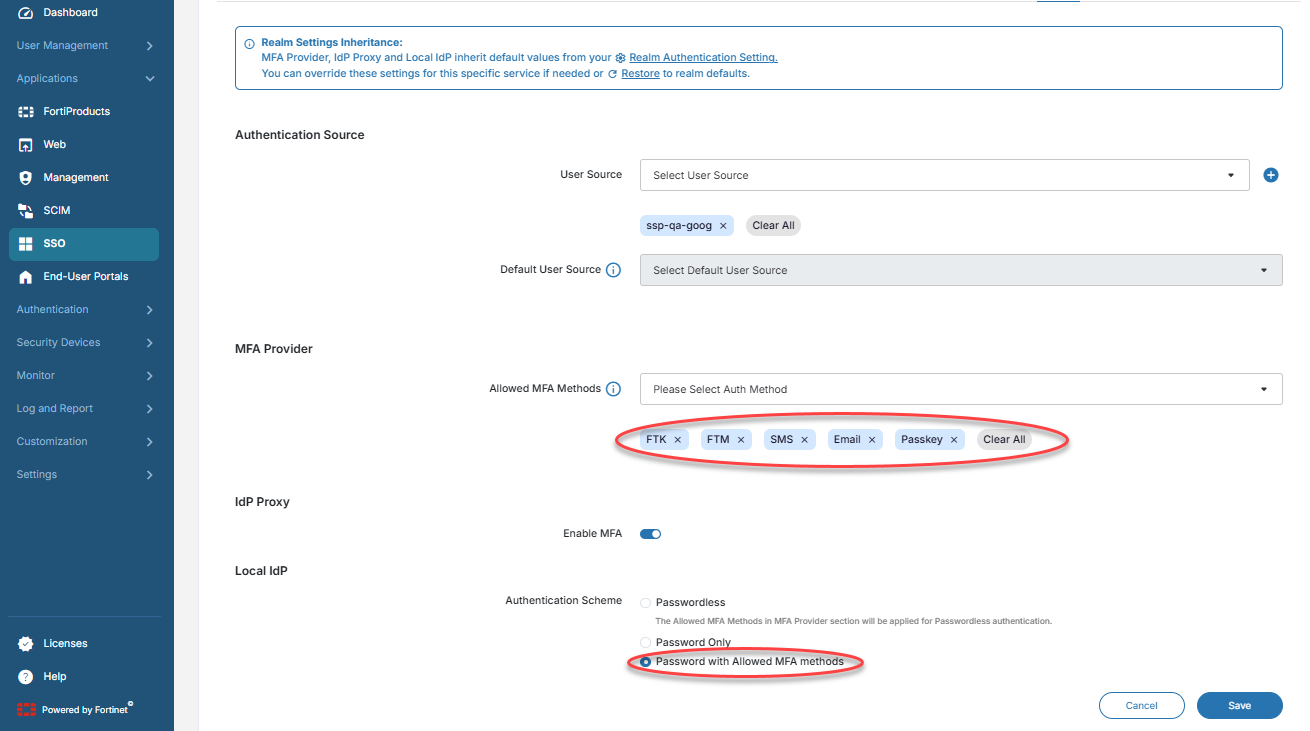Open the Allowed MFA Methods dropdown
Viewport: 1310px width, 731px height.
click(x=960, y=389)
